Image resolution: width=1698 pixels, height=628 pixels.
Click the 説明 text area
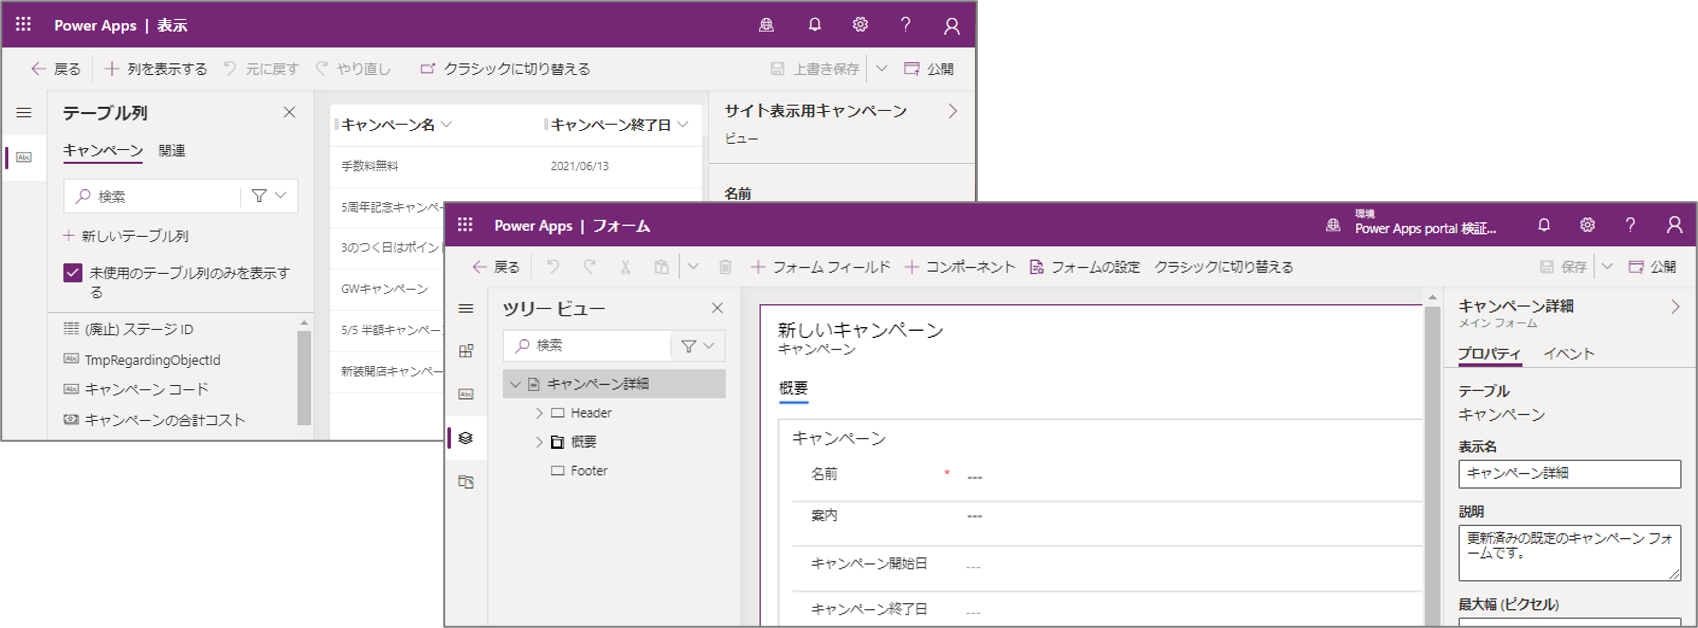(x=1569, y=552)
